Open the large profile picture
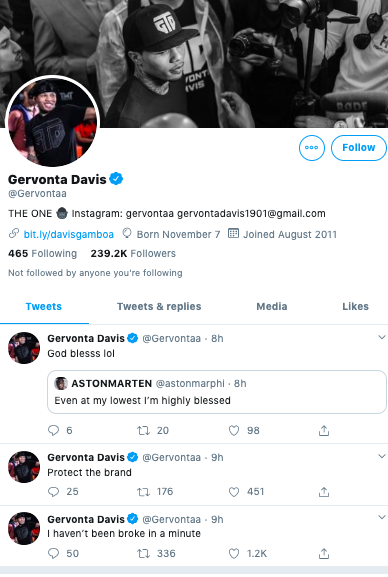Viewport: 388px width, 577px height. click(x=53, y=123)
